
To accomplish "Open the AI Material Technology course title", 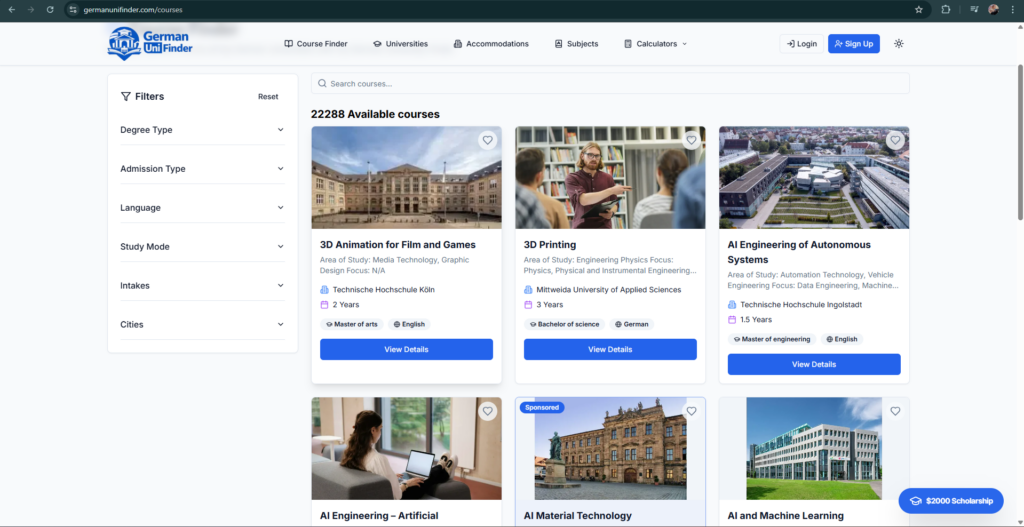I will [x=577, y=515].
